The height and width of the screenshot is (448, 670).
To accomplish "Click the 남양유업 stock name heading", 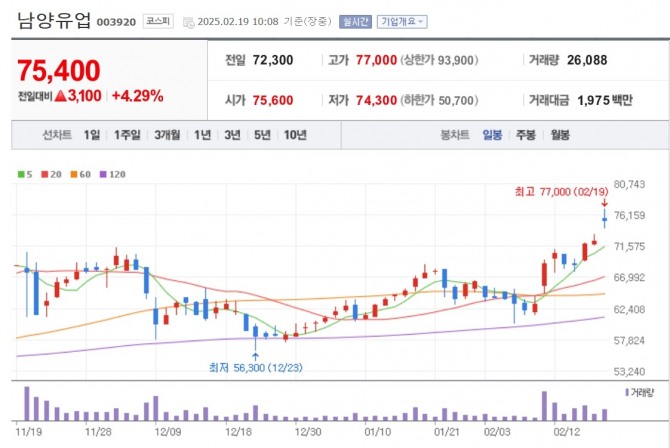I will tap(54, 21).
